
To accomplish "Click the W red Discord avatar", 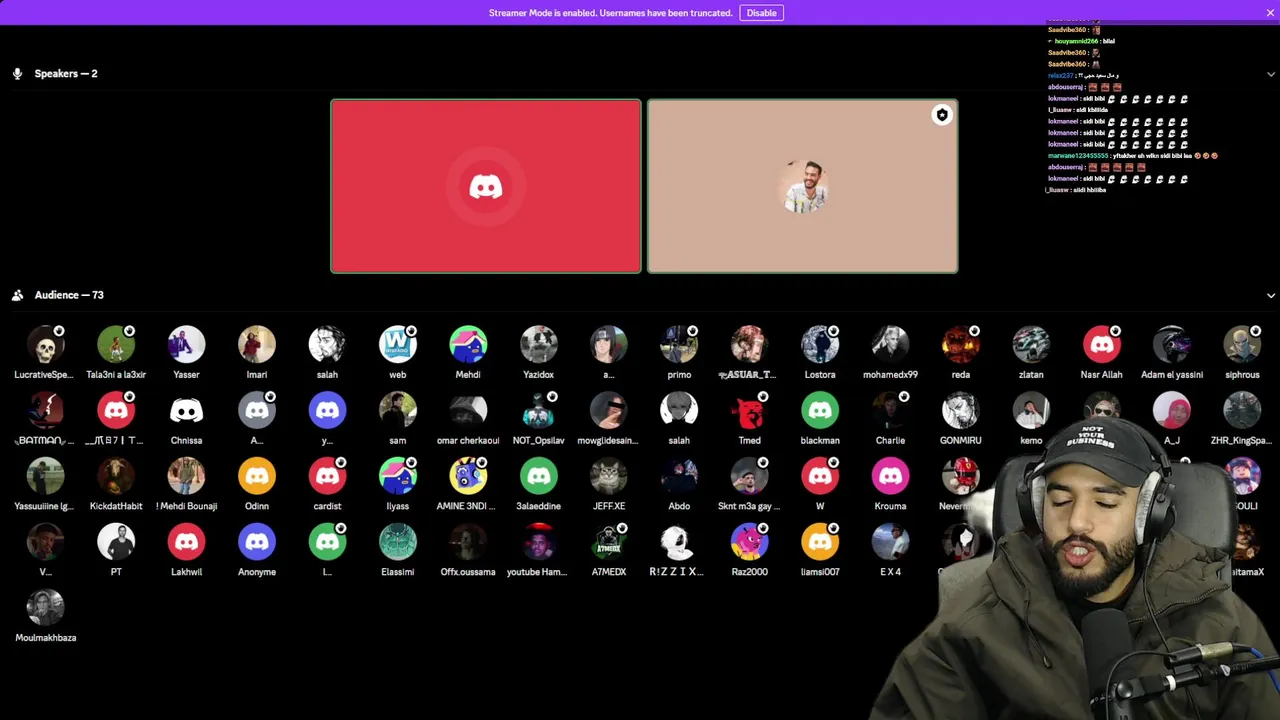I will click(820, 476).
